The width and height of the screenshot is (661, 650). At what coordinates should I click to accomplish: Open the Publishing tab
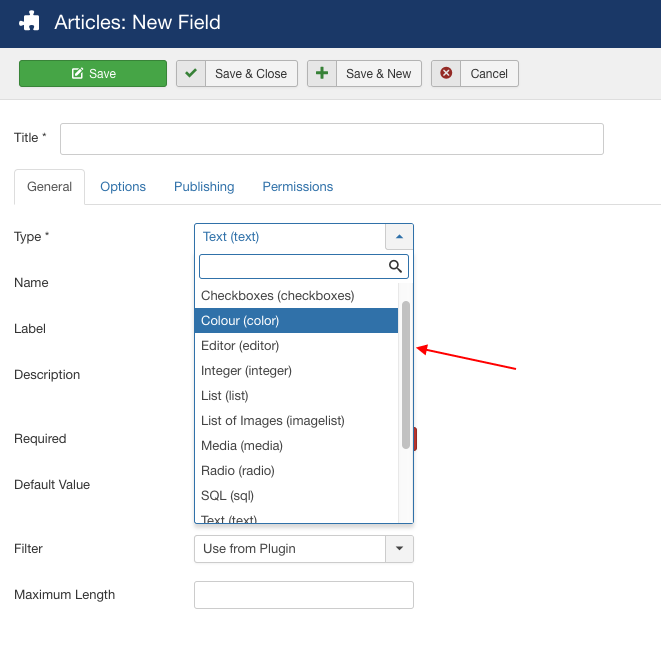click(204, 187)
